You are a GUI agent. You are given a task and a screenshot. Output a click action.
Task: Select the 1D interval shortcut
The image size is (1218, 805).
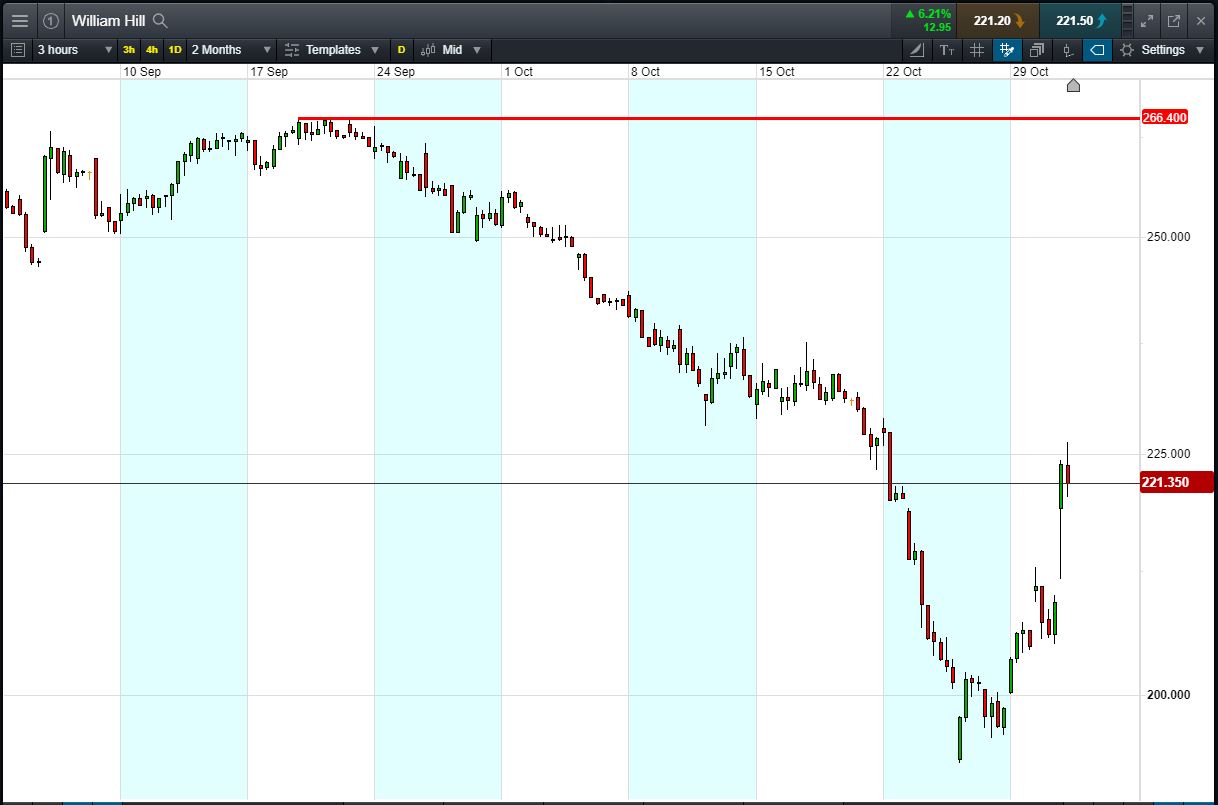click(175, 49)
